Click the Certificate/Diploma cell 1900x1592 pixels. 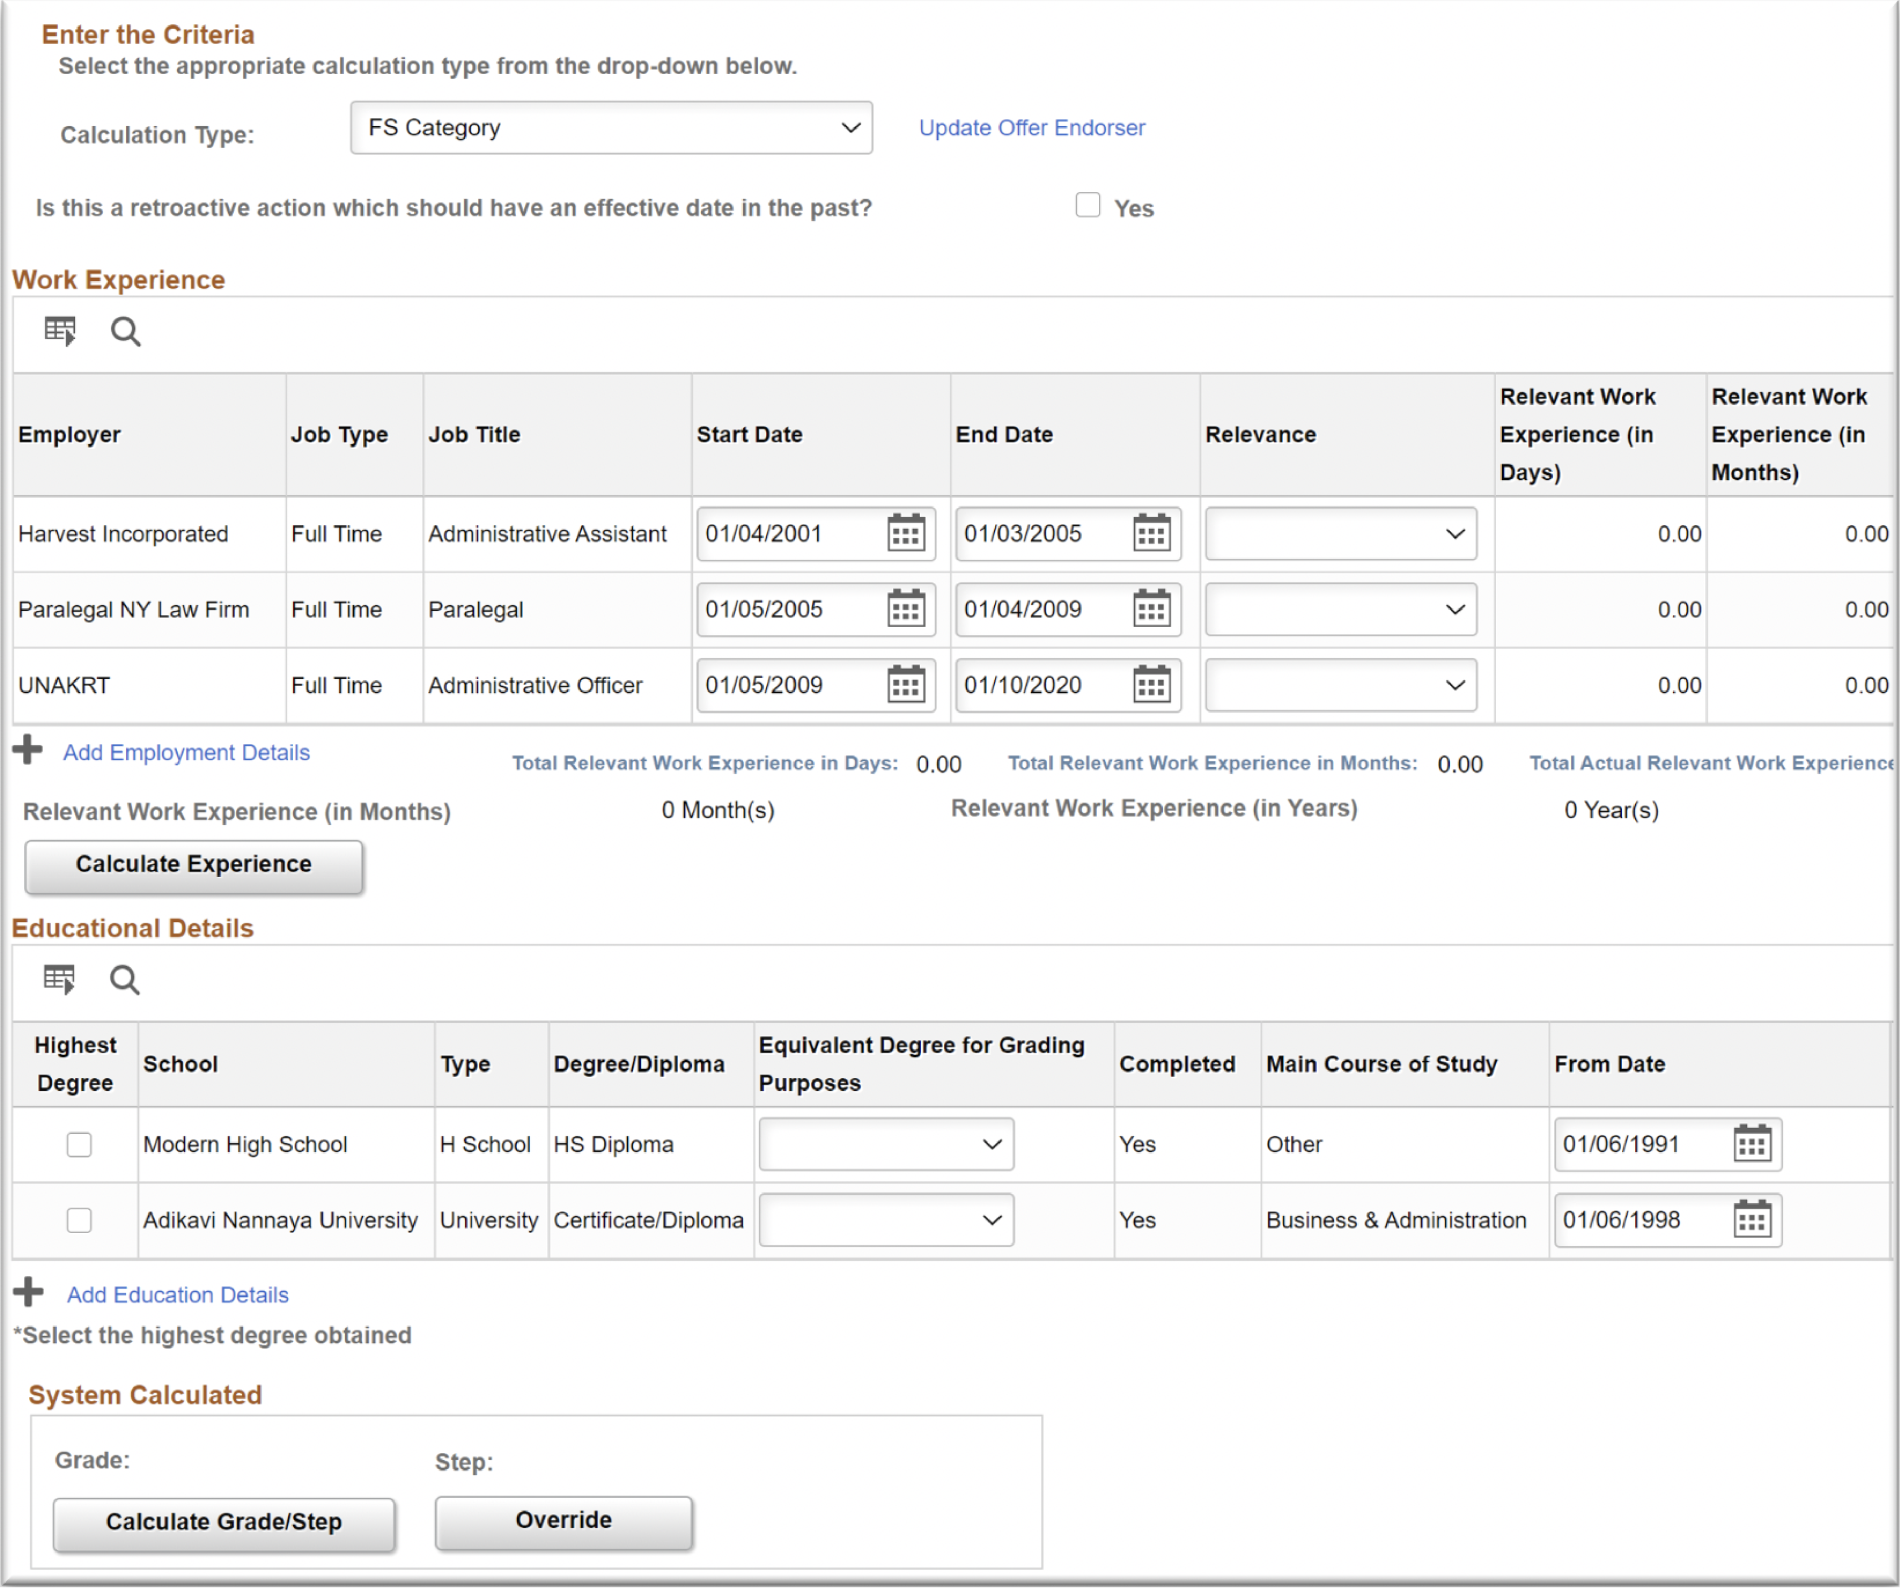[x=649, y=1221]
